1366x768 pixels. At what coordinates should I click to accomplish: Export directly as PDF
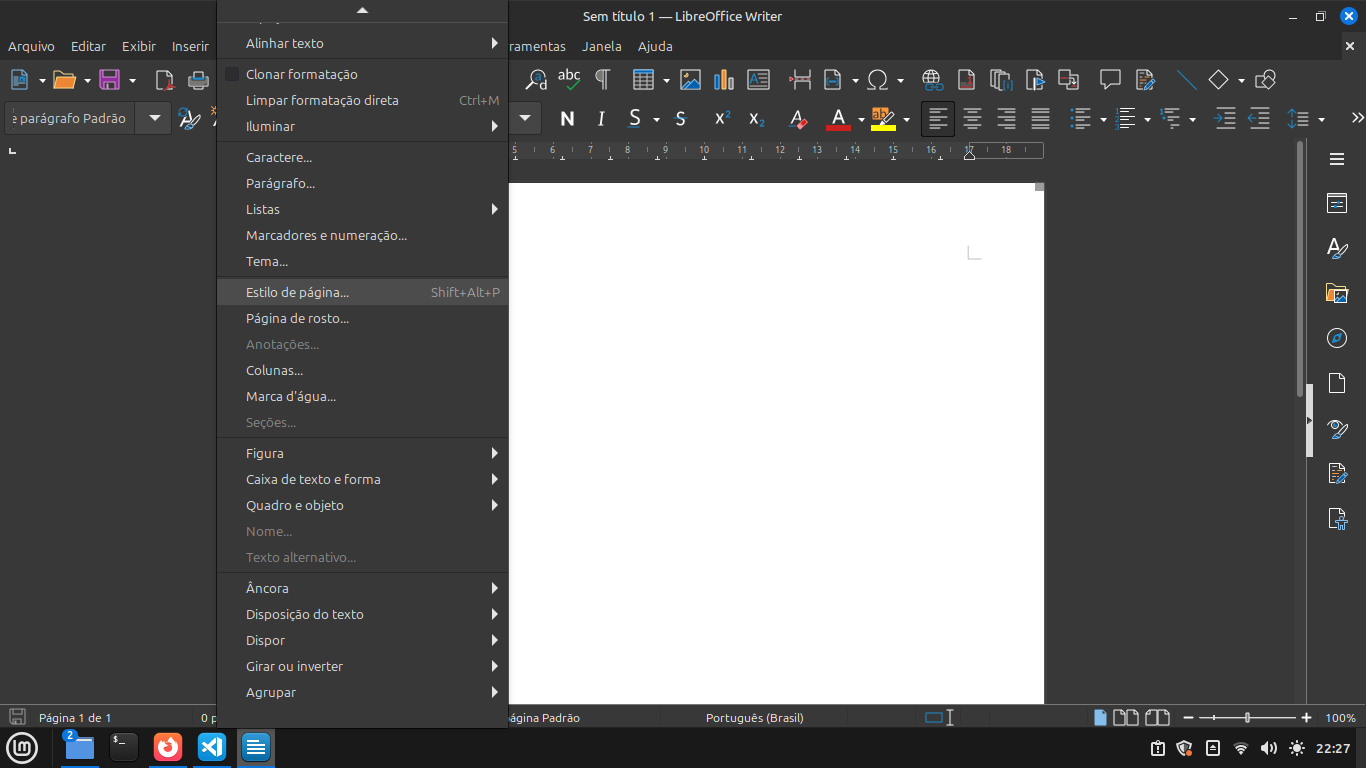tap(164, 80)
